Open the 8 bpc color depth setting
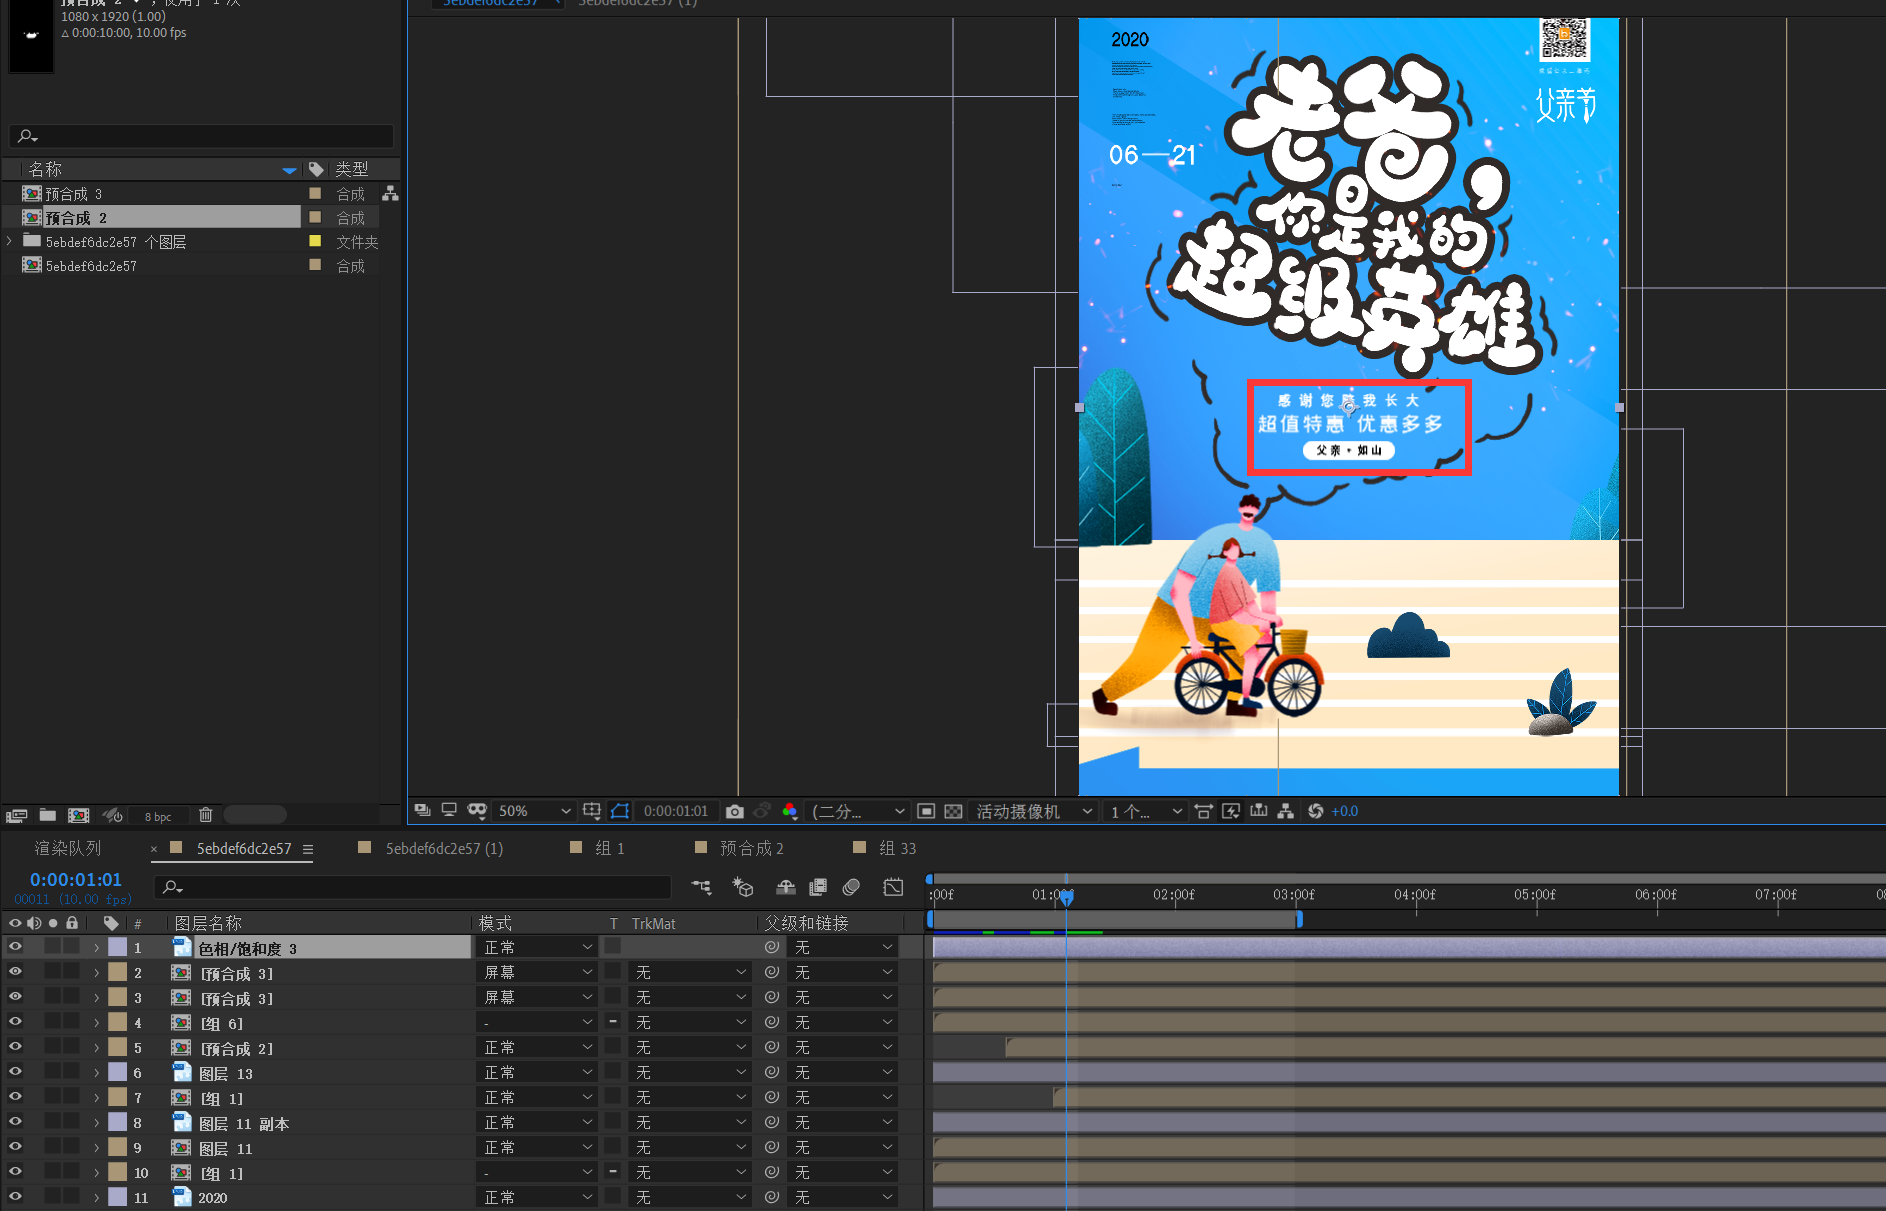 click(x=158, y=816)
